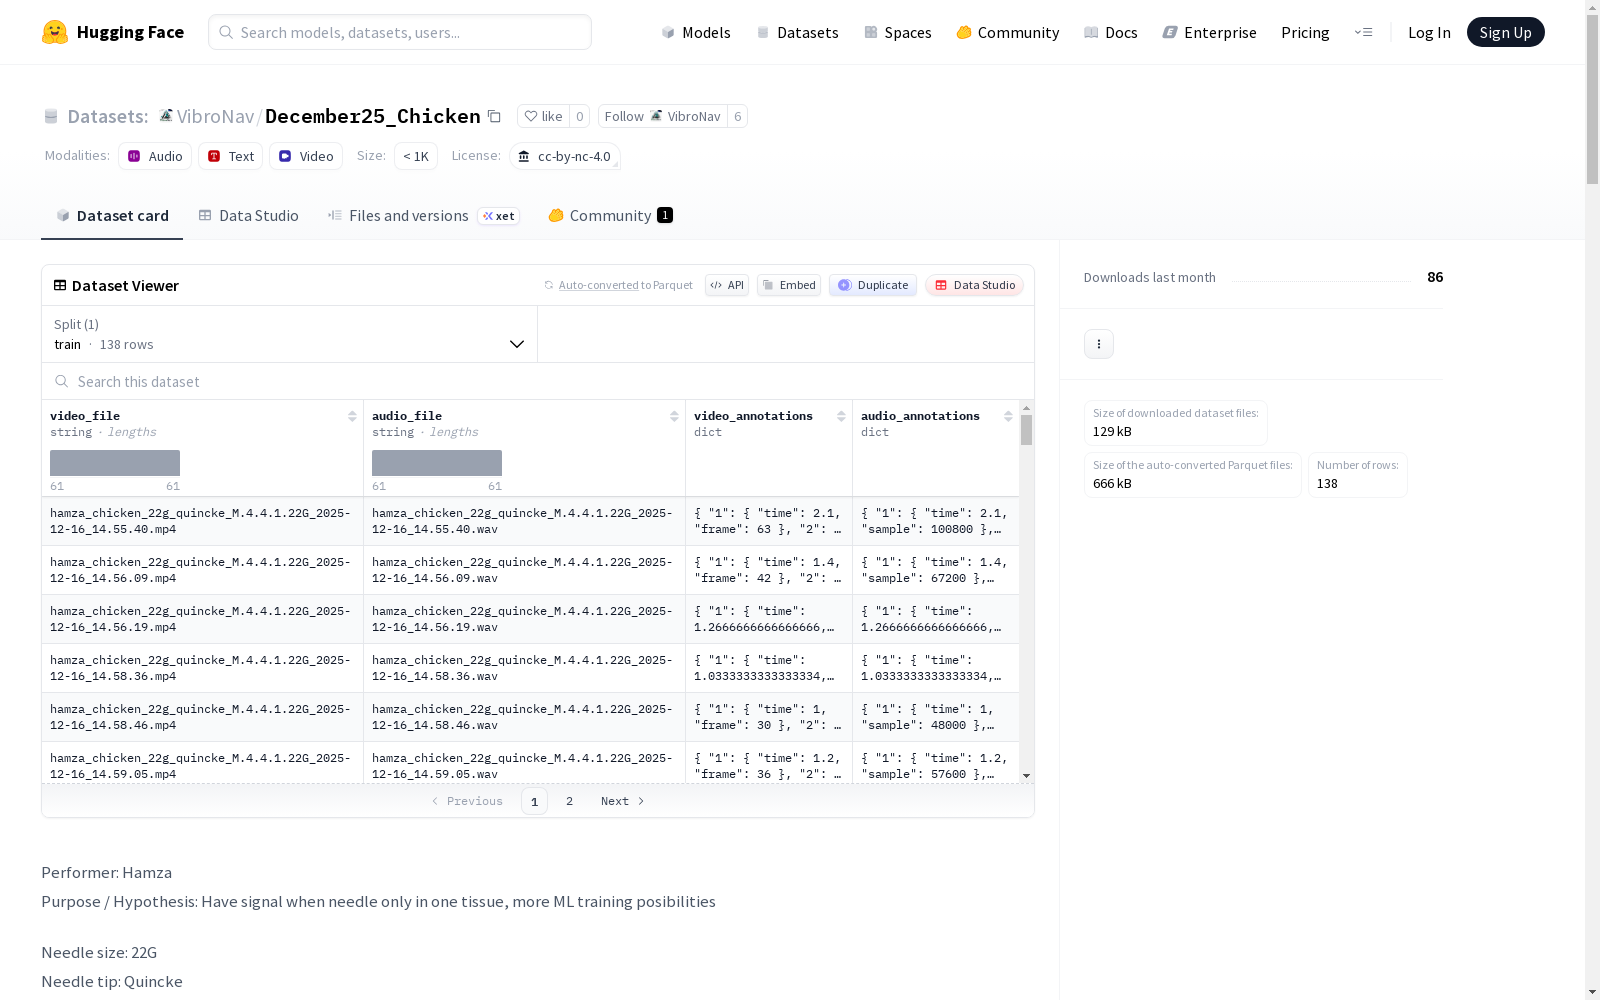This screenshot has width=1600, height=1000.
Task: Copy dataset name with the copy icon
Action: 494,116
